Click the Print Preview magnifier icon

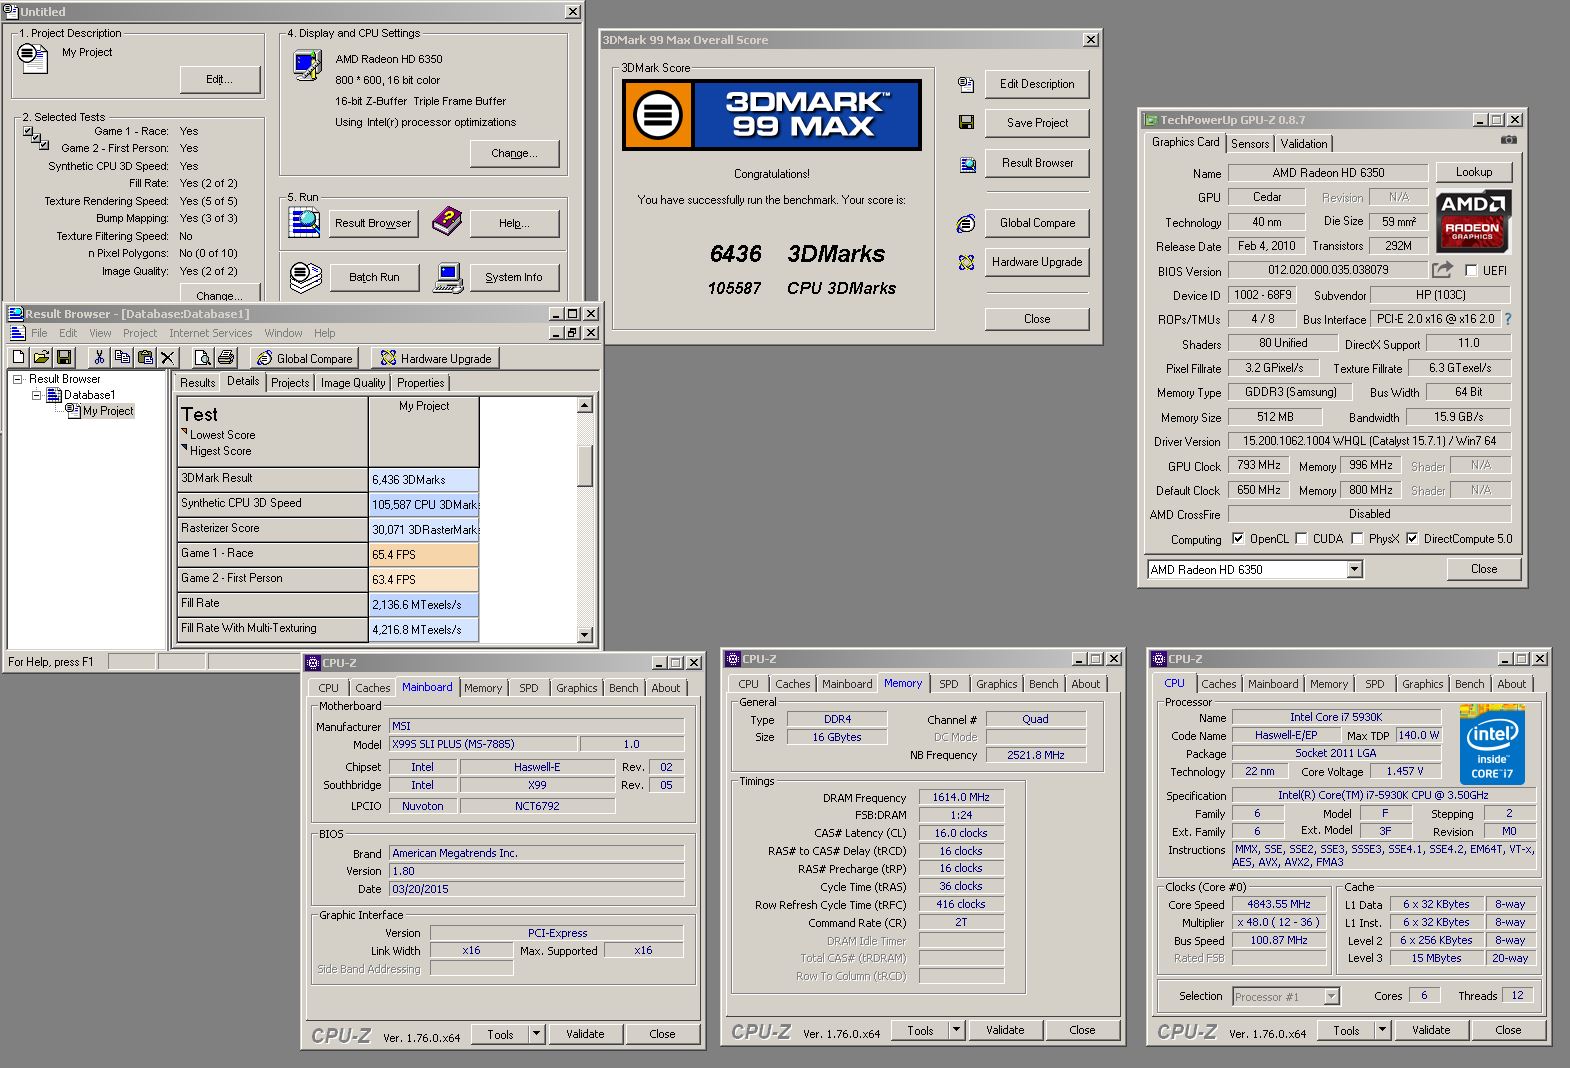[203, 357]
